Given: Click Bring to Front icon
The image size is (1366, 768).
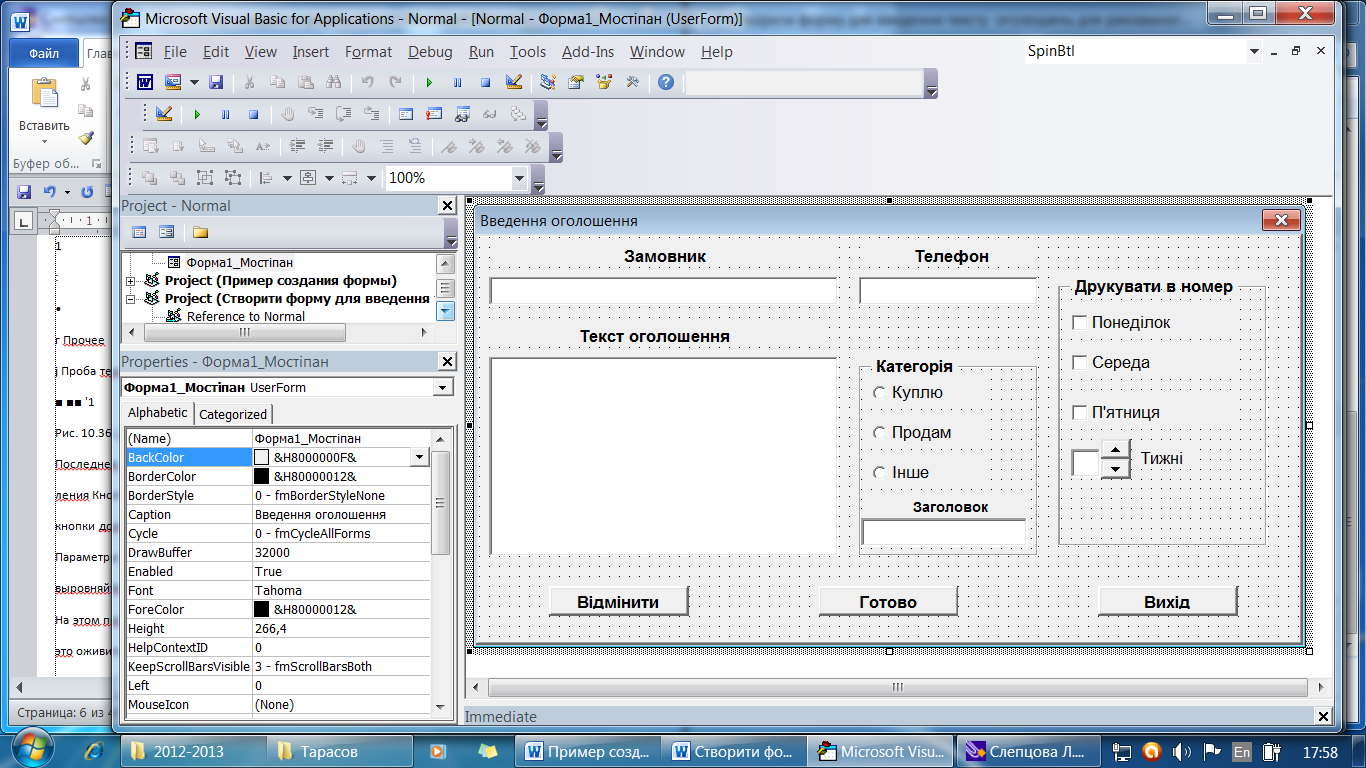Looking at the screenshot, I should click(x=150, y=178).
